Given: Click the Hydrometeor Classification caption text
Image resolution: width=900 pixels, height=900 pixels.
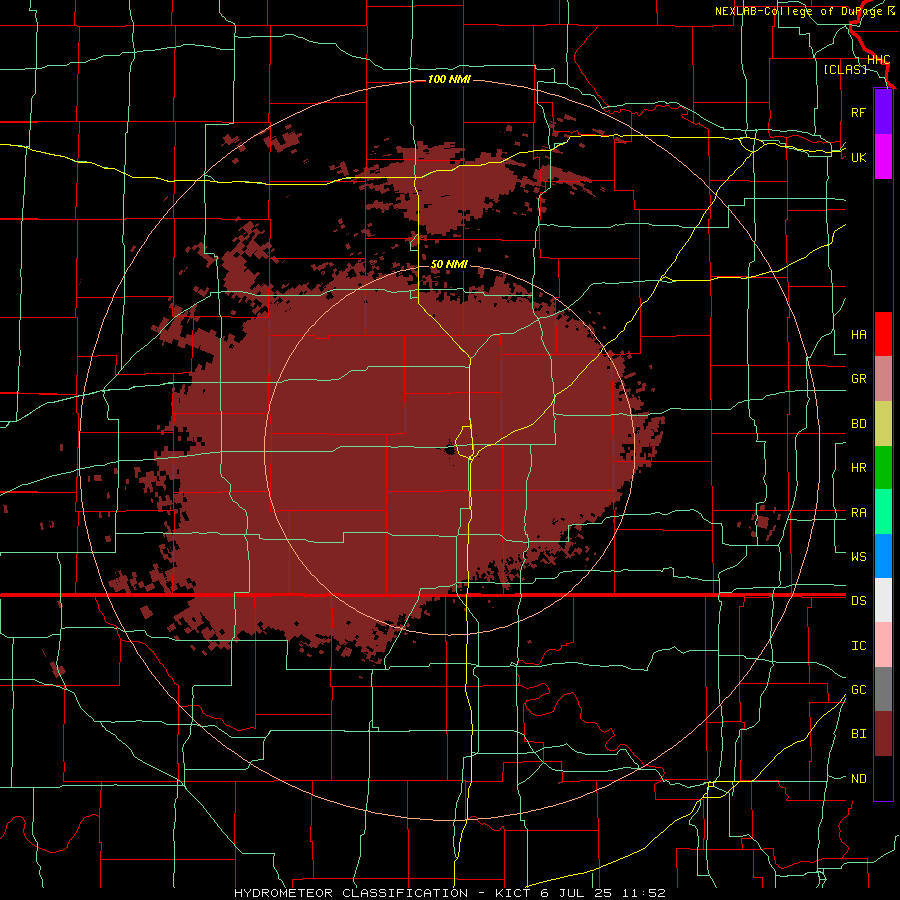Looking at the screenshot, I should [x=450, y=893].
